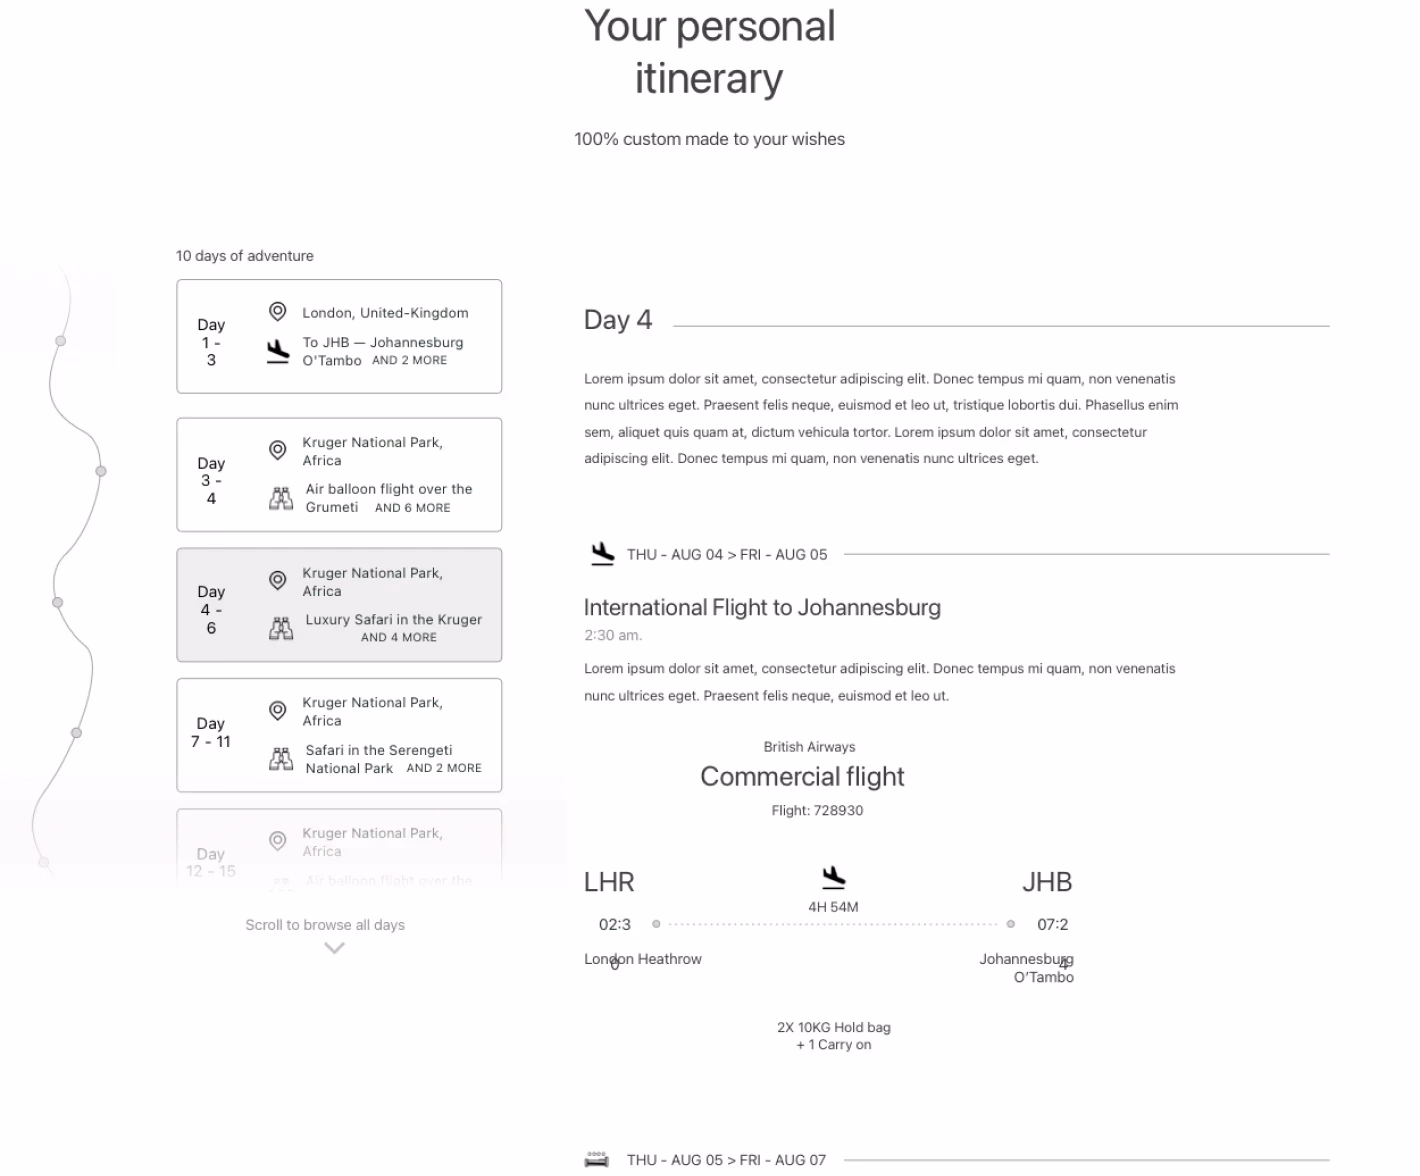The image size is (1420, 1176).
Task: Click AND 4 MORE in Day 4 - 6 card
Action: click(398, 638)
